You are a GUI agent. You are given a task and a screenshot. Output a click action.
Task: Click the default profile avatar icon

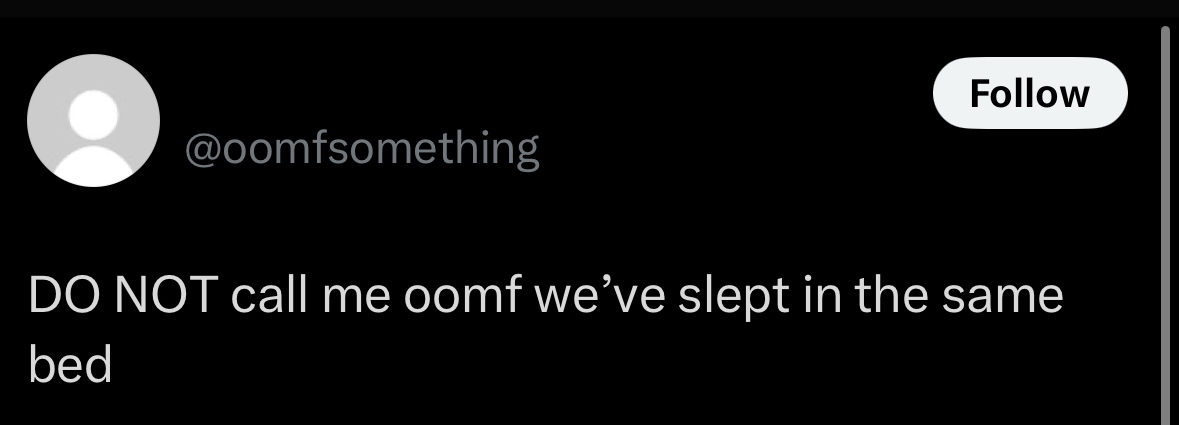93,120
